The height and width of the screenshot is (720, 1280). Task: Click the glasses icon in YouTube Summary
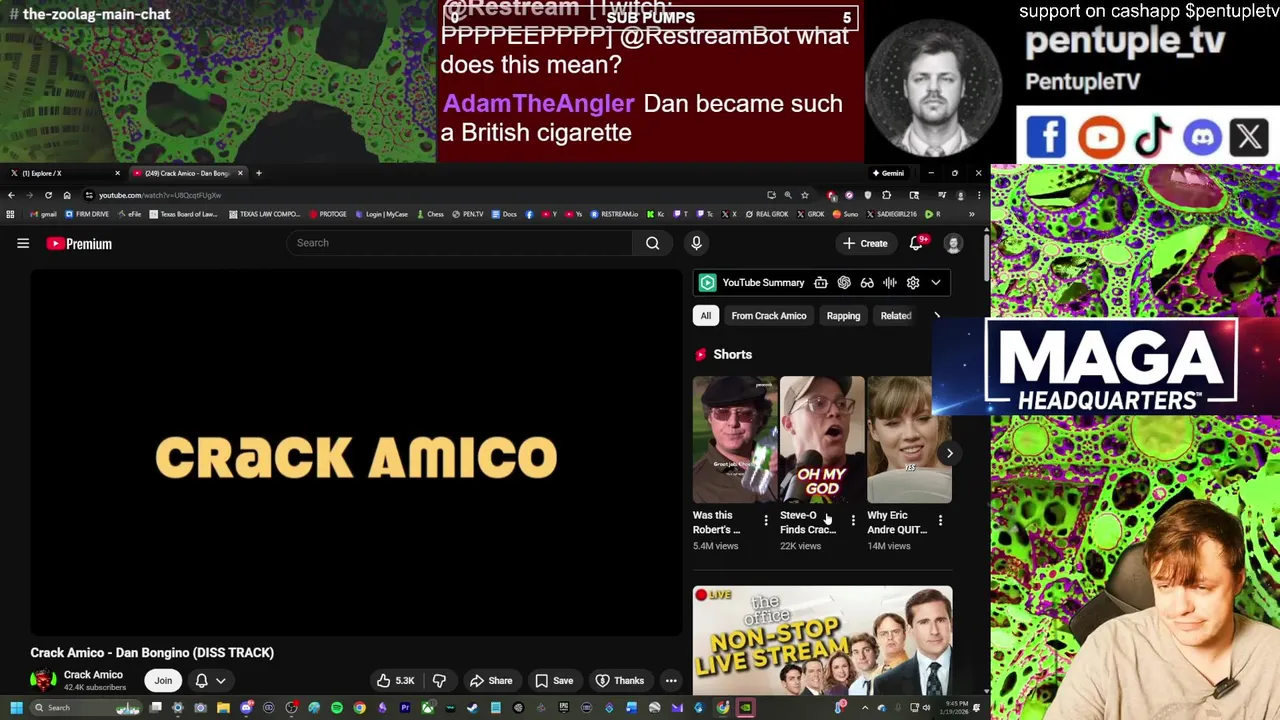click(x=867, y=283)
